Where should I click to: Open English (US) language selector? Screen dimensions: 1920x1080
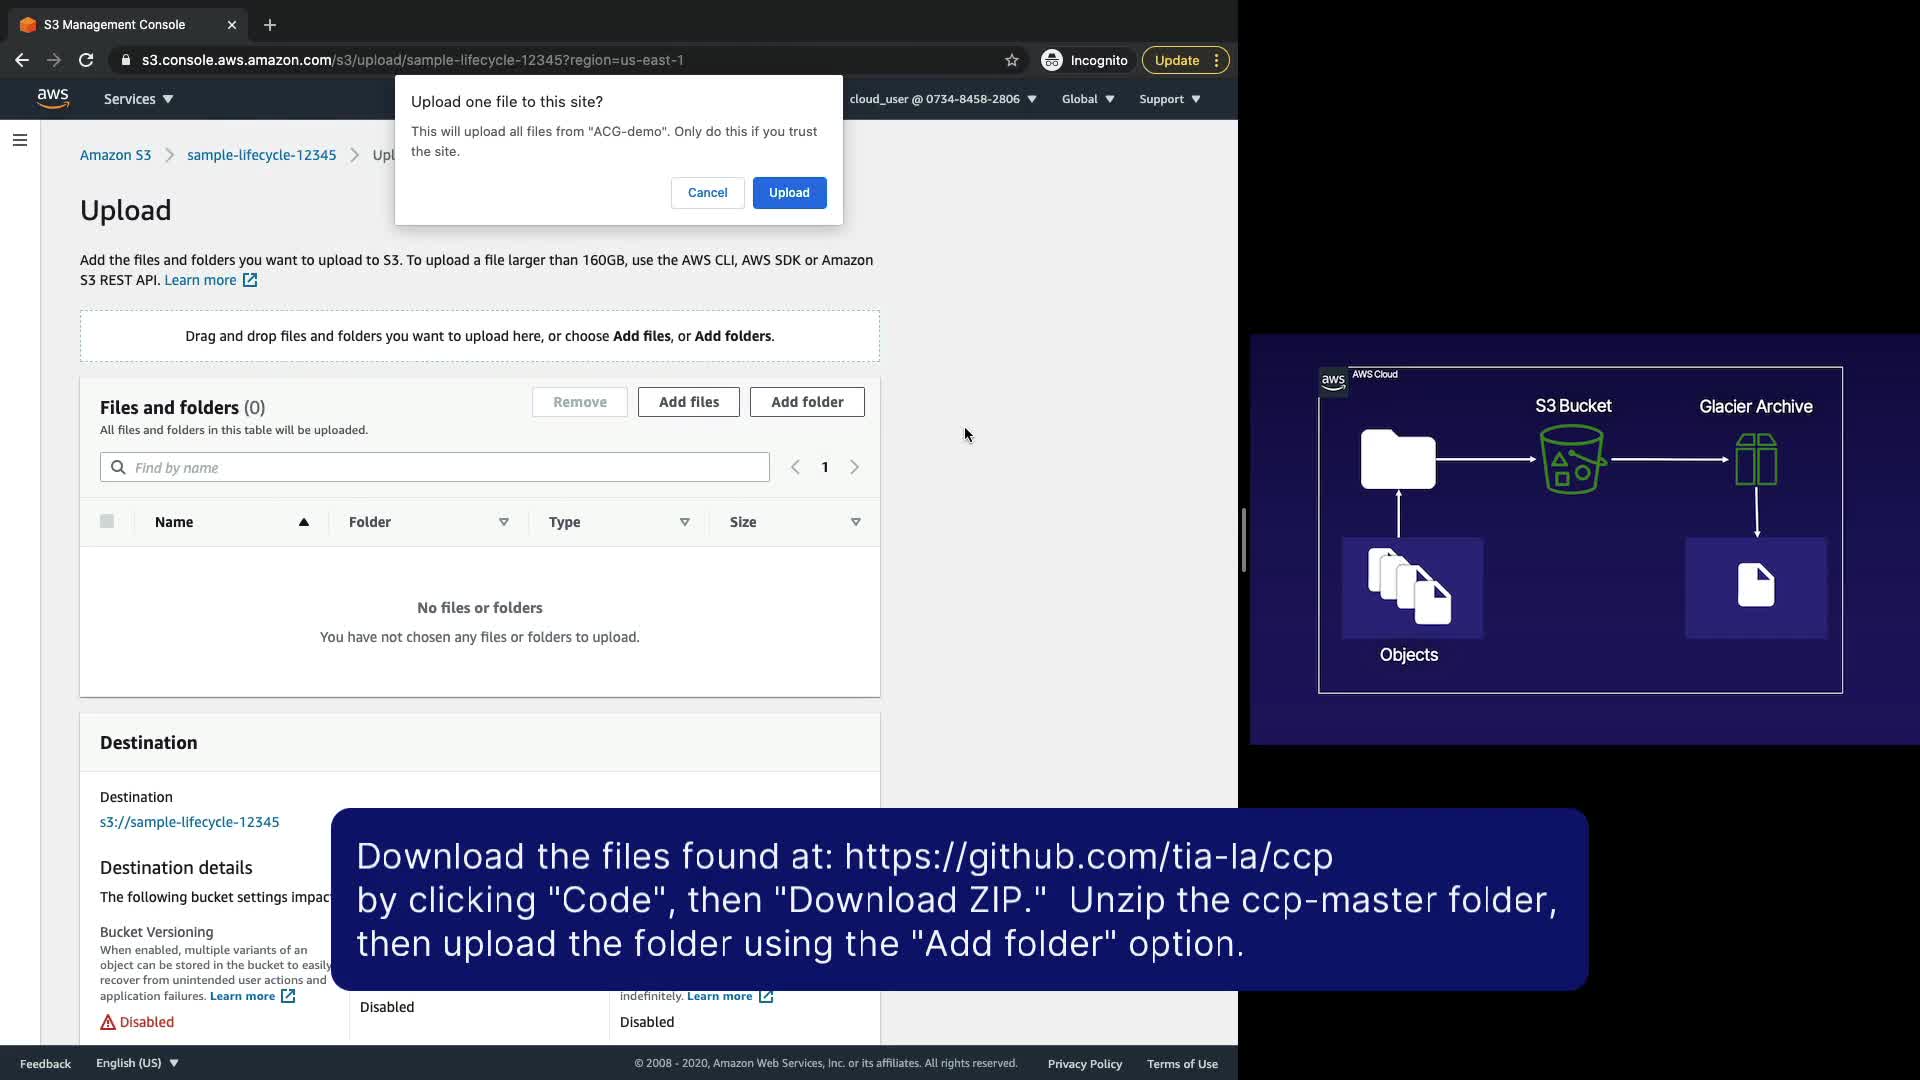point(137,1063)
